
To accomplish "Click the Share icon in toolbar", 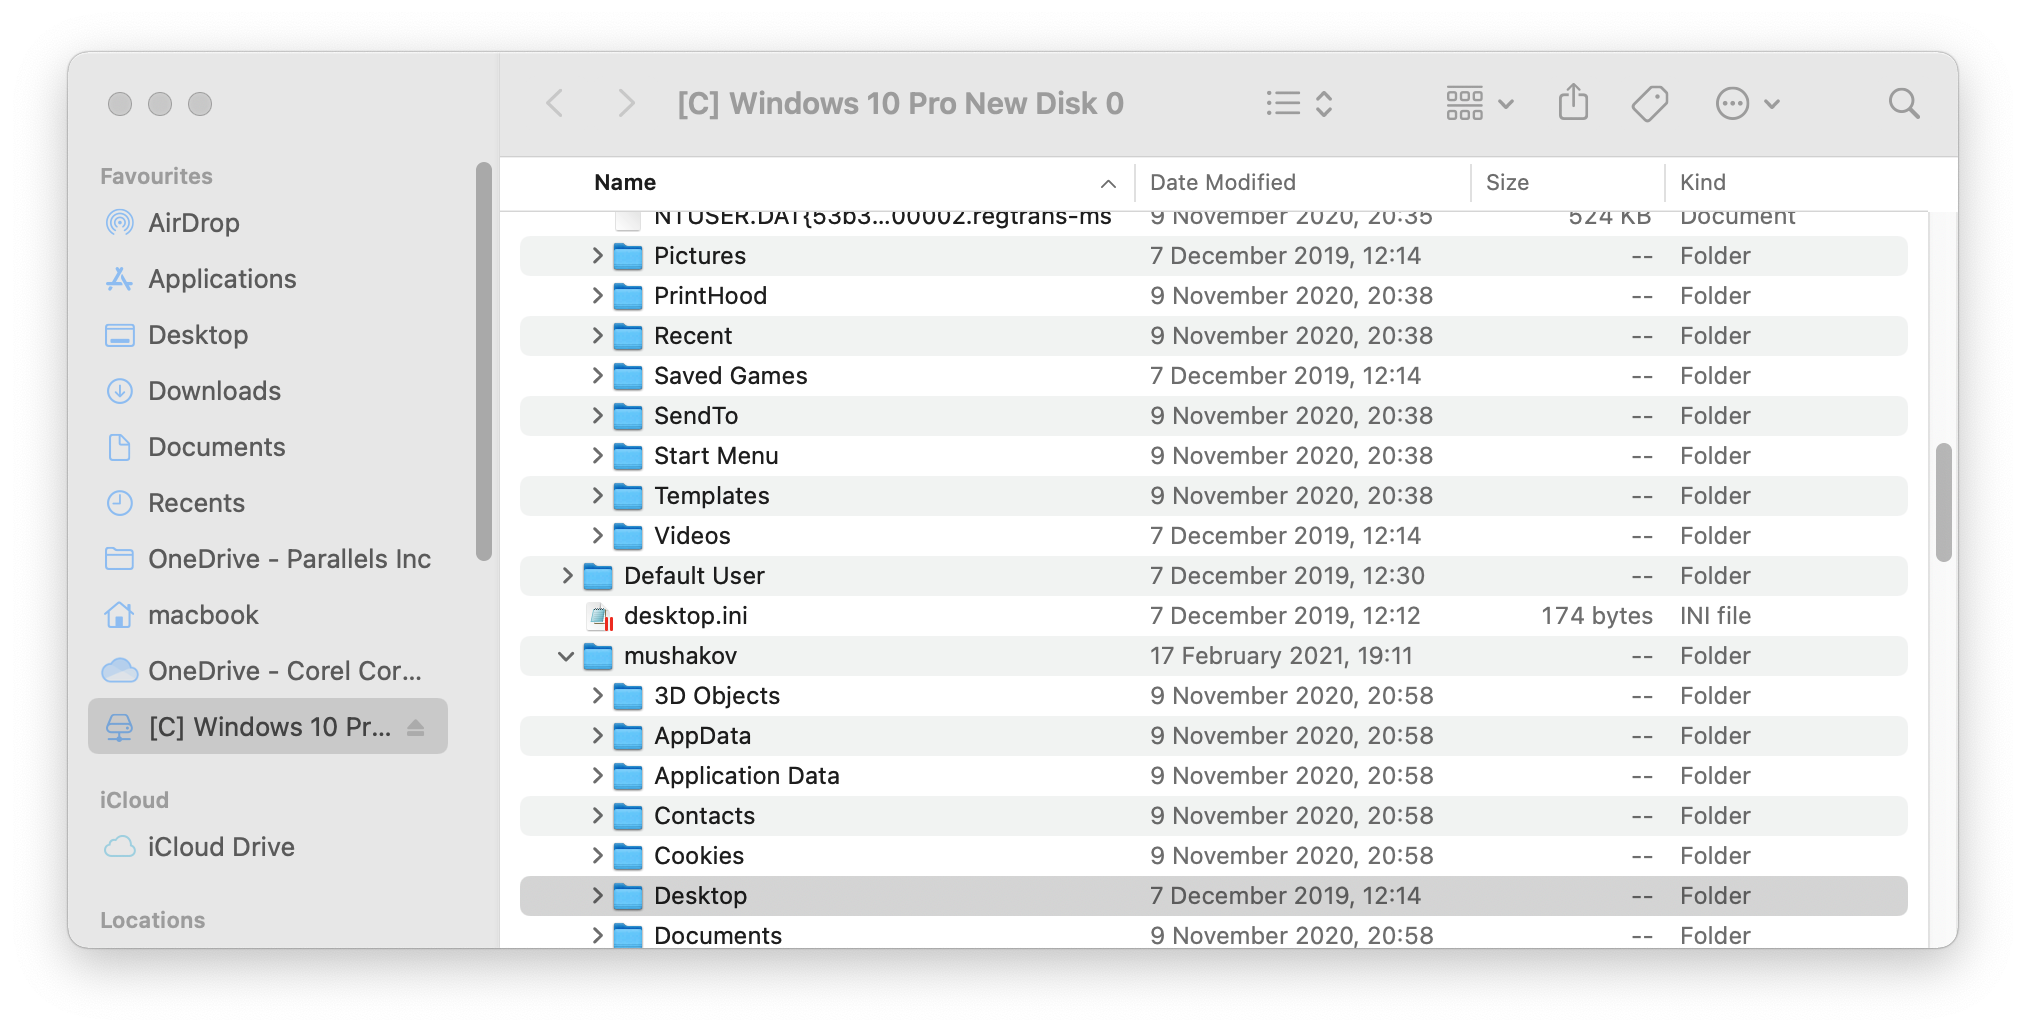I will coord(1573,103).
